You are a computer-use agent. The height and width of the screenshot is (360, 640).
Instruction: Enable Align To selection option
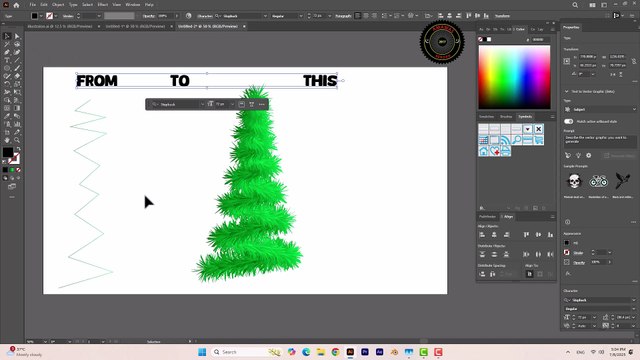529,274
